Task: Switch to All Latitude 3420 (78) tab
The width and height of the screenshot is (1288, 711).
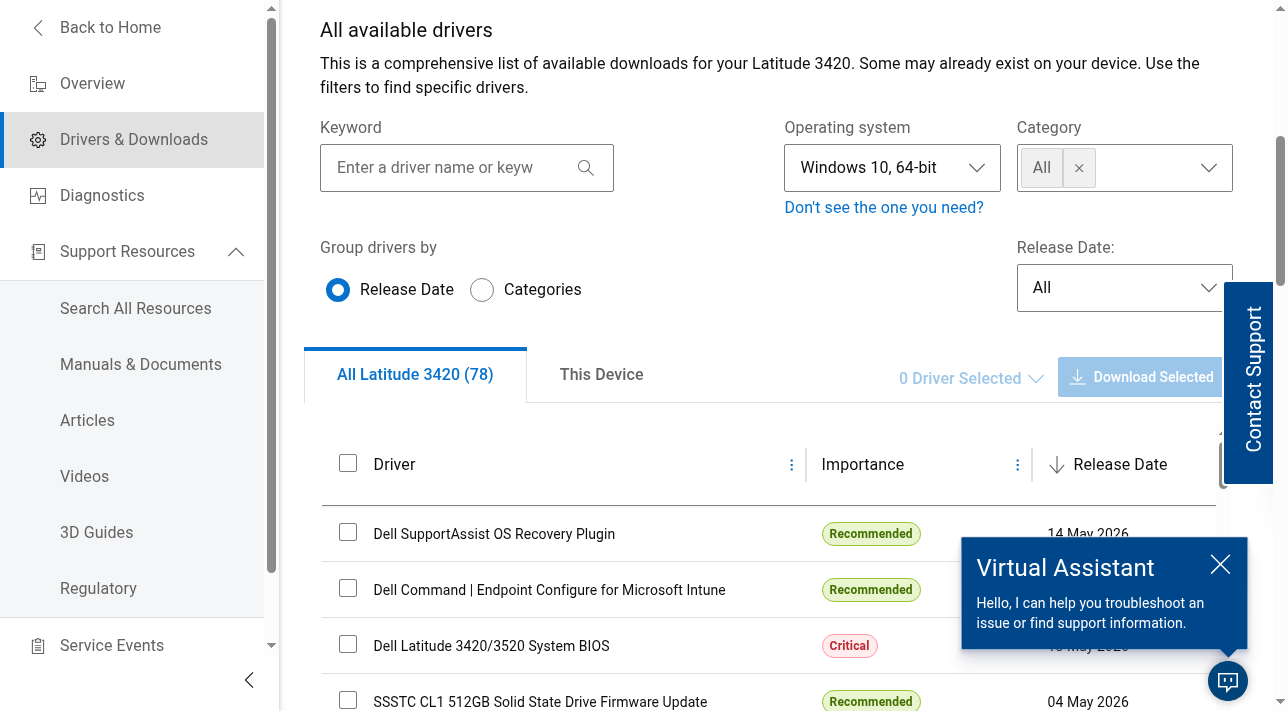Action: pos(415,375)
